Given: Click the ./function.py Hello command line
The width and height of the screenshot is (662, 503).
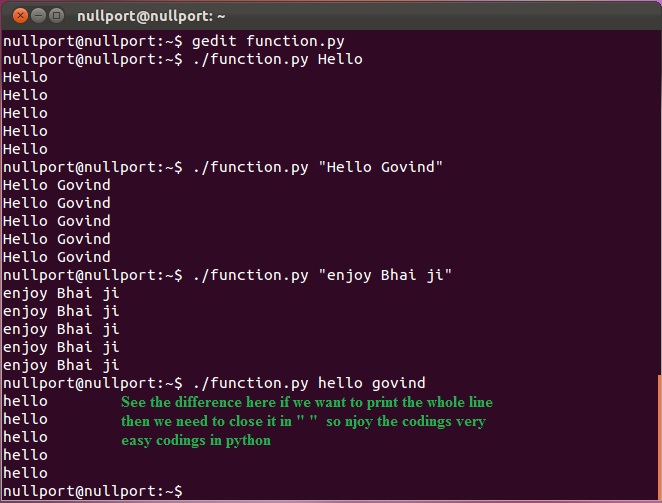Looking at the screenshot, I should pos(183,59).
